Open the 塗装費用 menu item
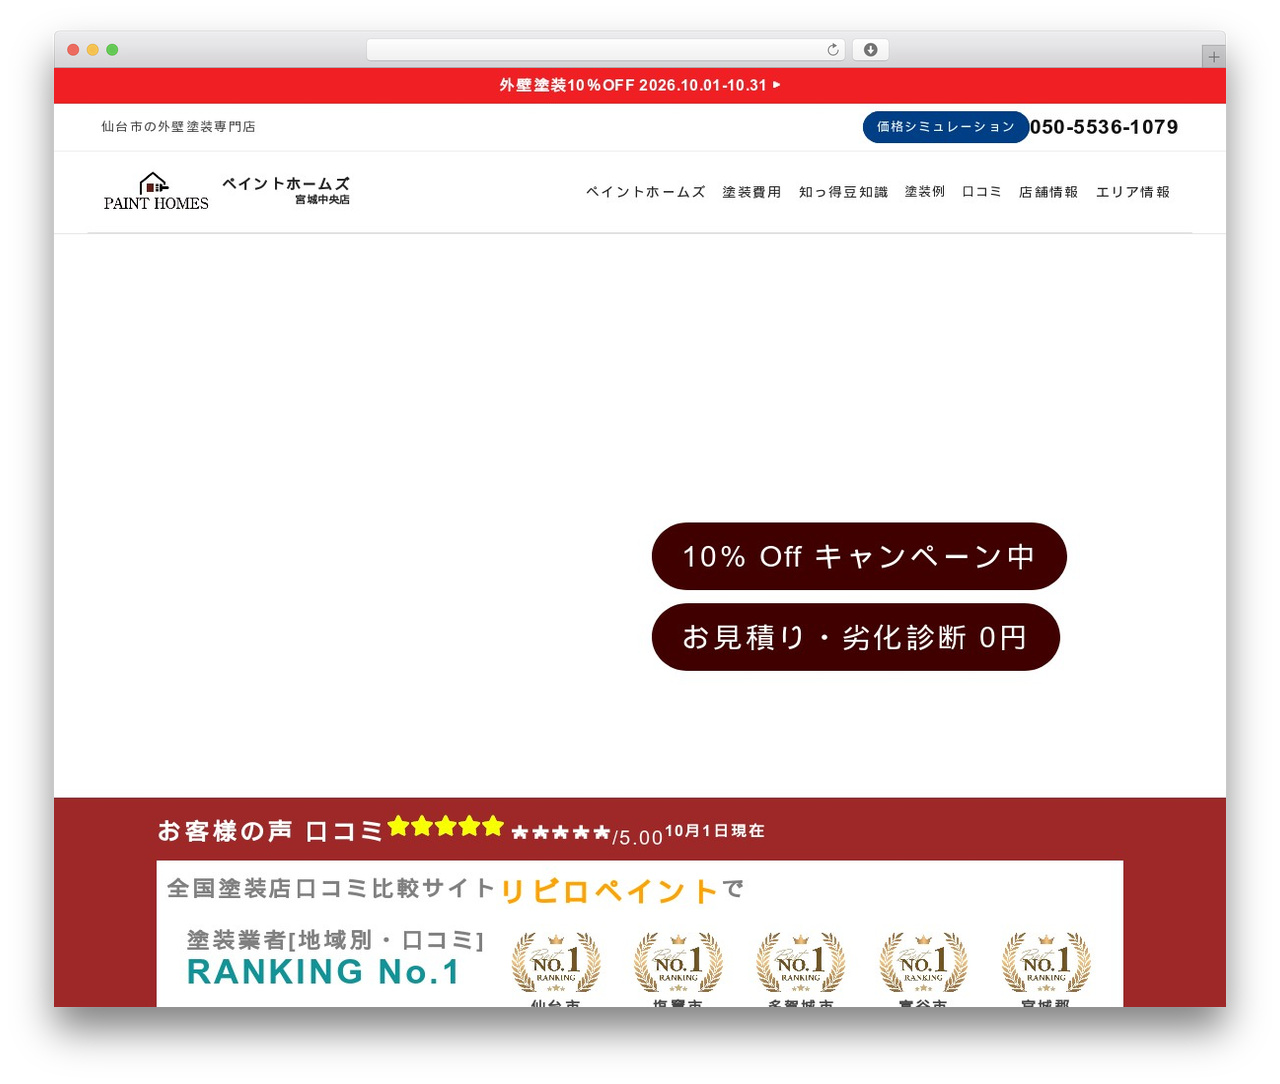1280x1084 pixels. [752, 192]
